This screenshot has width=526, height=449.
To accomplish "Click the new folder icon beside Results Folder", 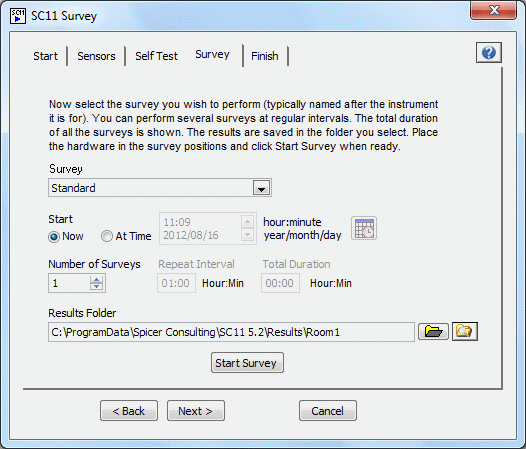I will pyautogui.click(x=465, y=332).
